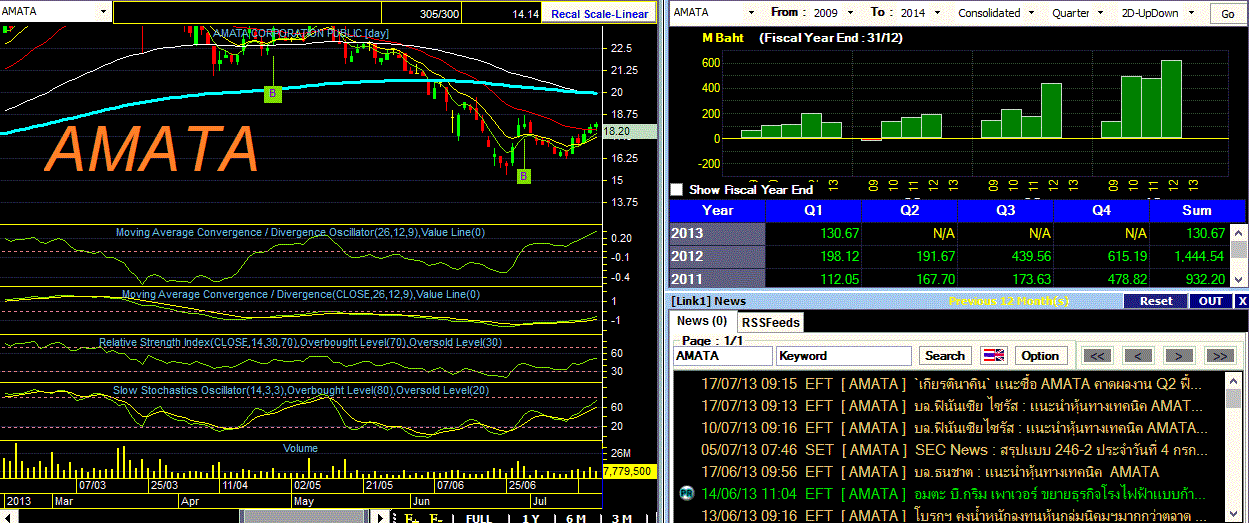Go to first news page (<<)
This screenshot has width=1249, height=523.
pos(1097,355)
